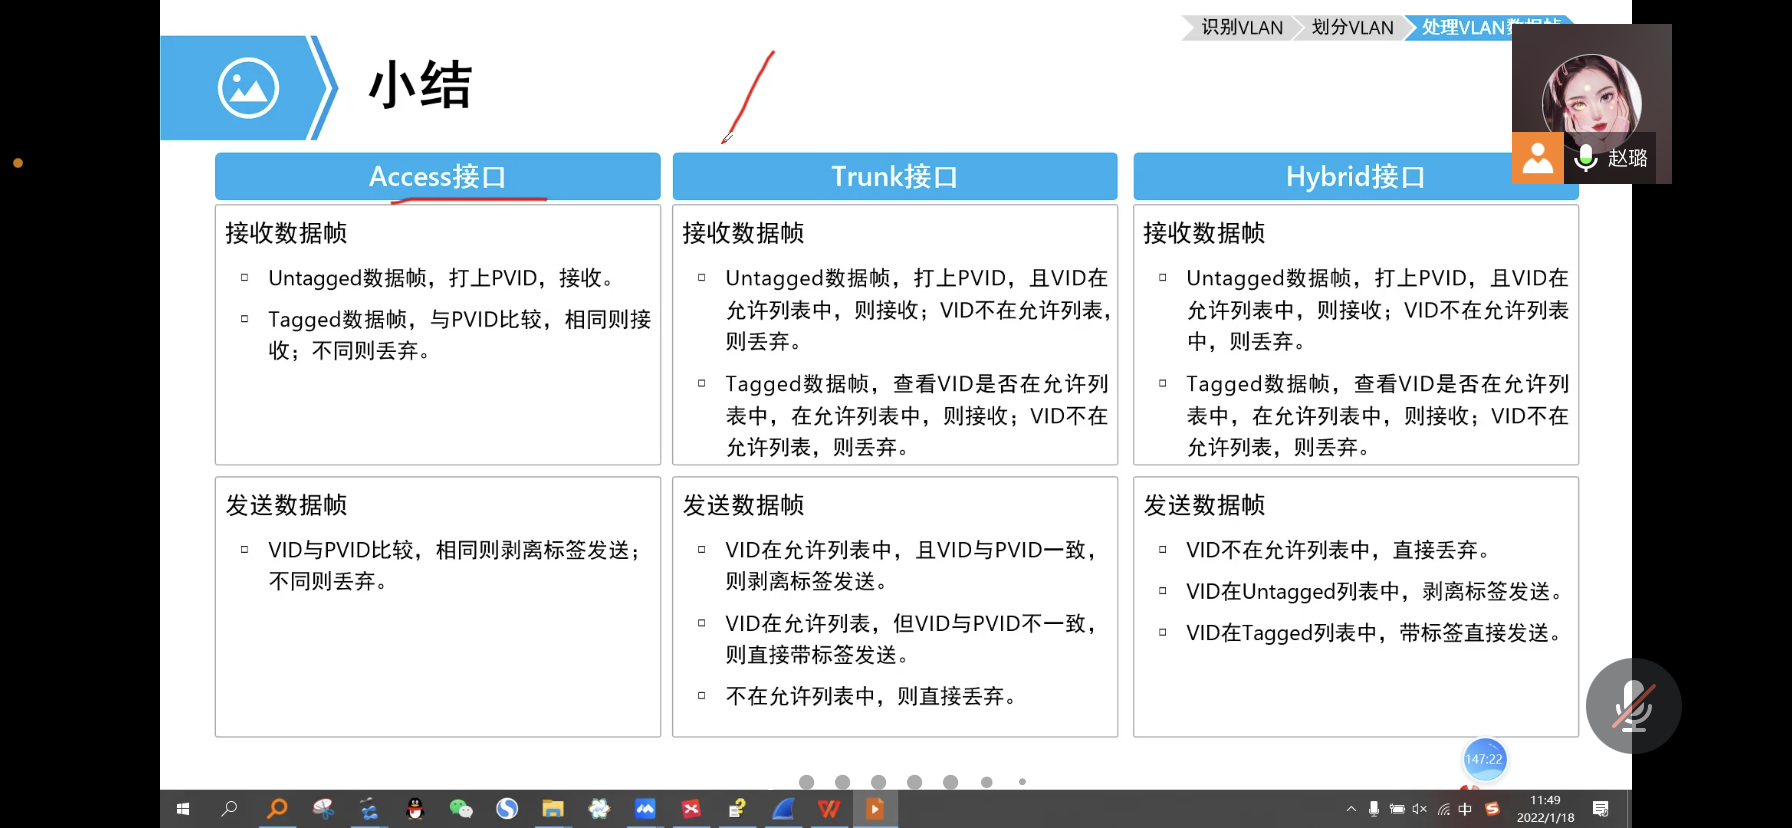Open the Windows notification center
This screenshot has height=828, width=1792.
(1600, 809)
